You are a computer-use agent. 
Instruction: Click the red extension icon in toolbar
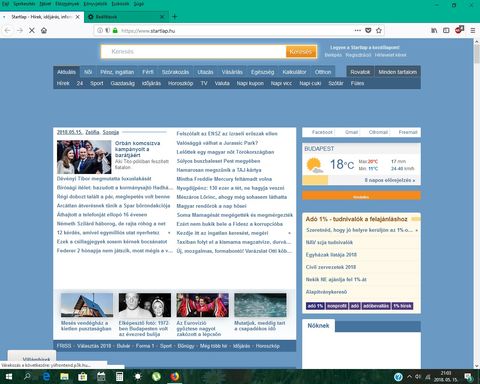click(459, 30)
